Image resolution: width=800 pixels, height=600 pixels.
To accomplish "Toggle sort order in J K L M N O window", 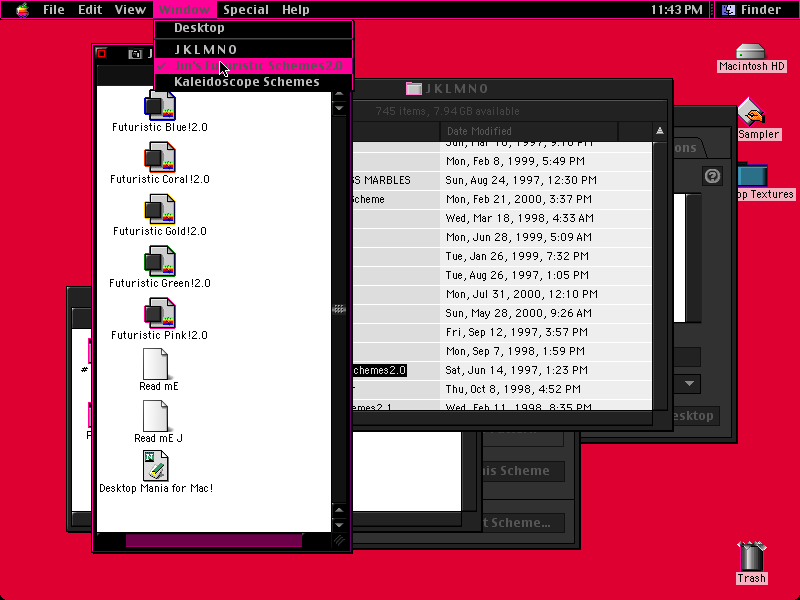I will point(660,131).
